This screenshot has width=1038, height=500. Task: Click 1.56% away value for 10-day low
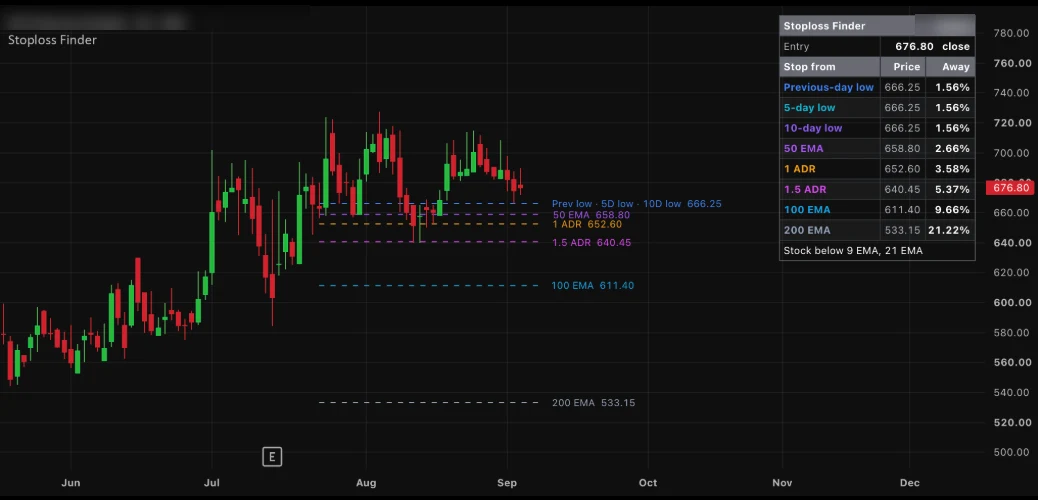953,128
